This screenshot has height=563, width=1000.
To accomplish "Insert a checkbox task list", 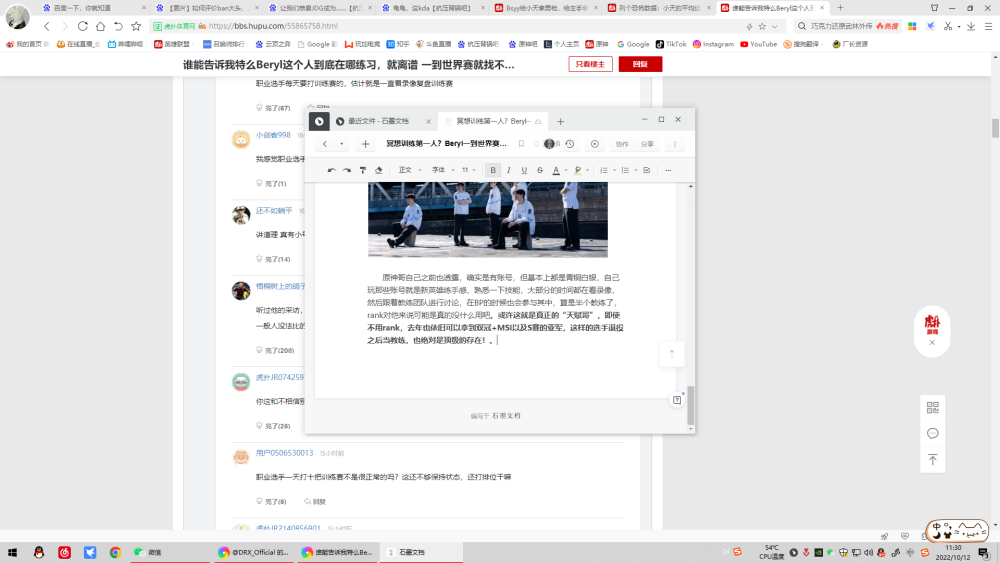I will [647, 170].
